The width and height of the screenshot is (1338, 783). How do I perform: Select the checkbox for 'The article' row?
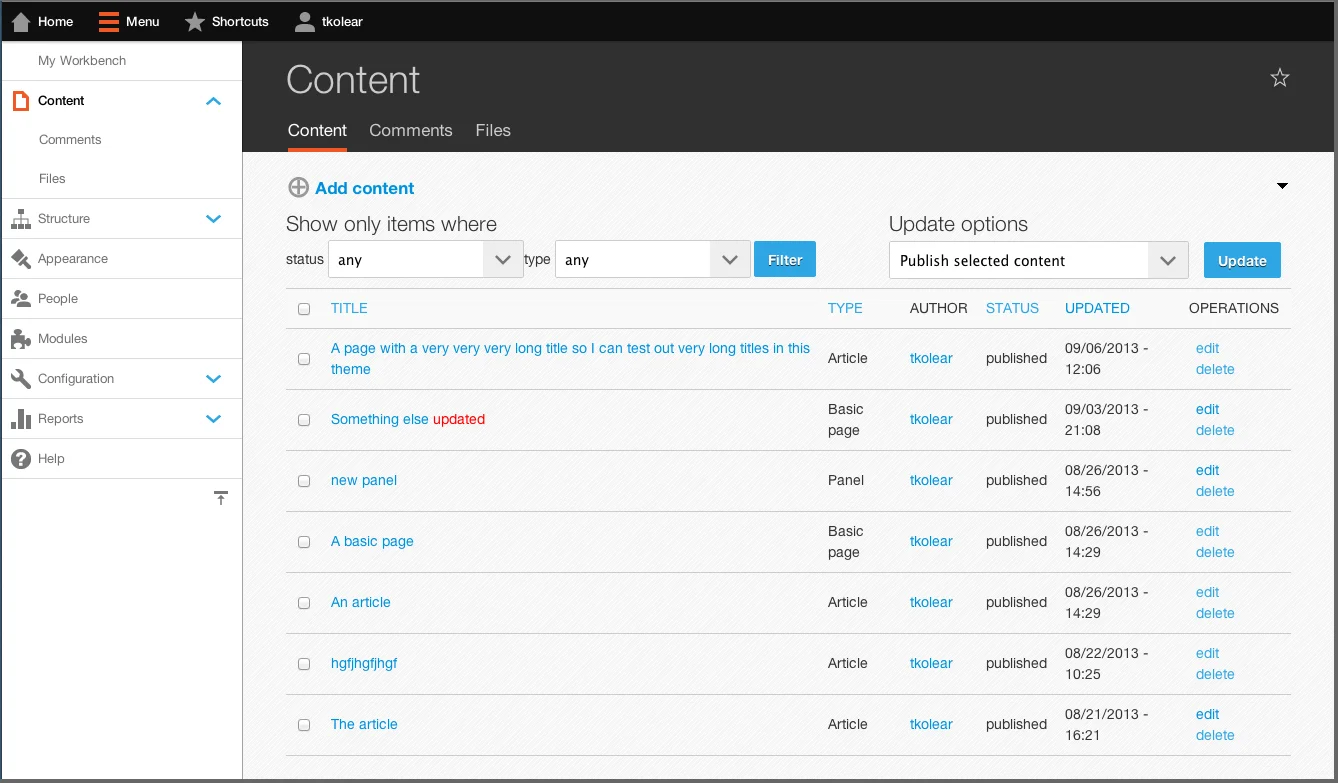point(304,725)
